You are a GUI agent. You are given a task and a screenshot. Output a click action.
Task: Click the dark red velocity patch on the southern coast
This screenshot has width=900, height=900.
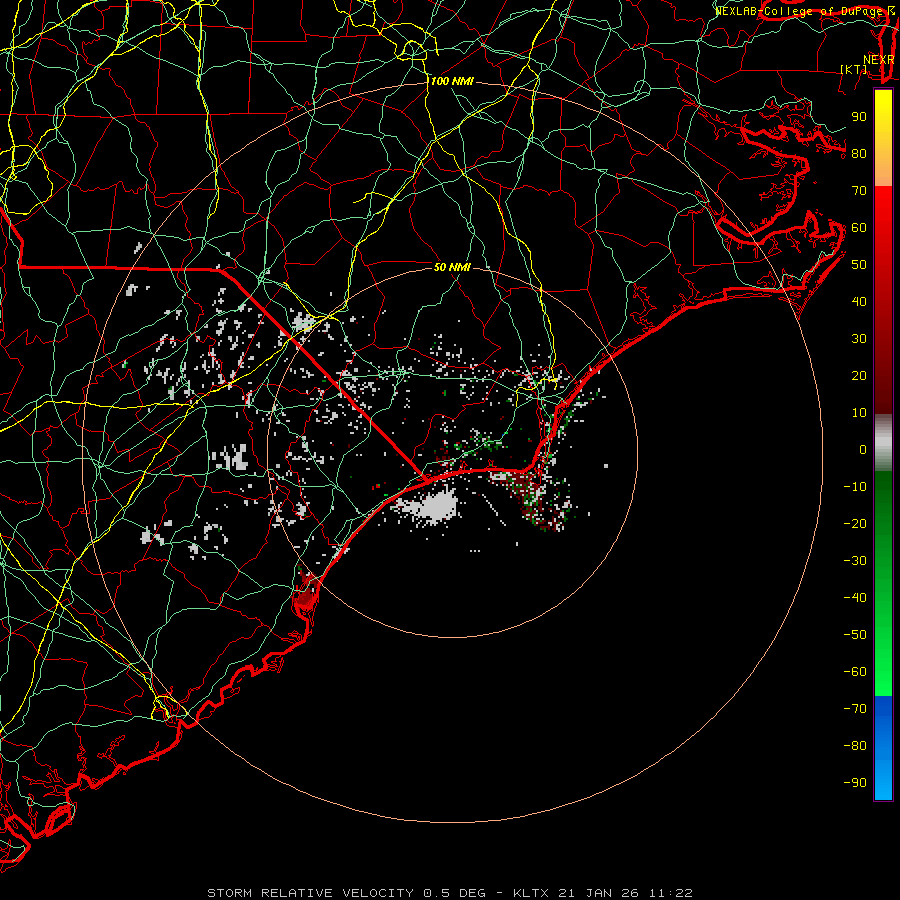[304, 598]
